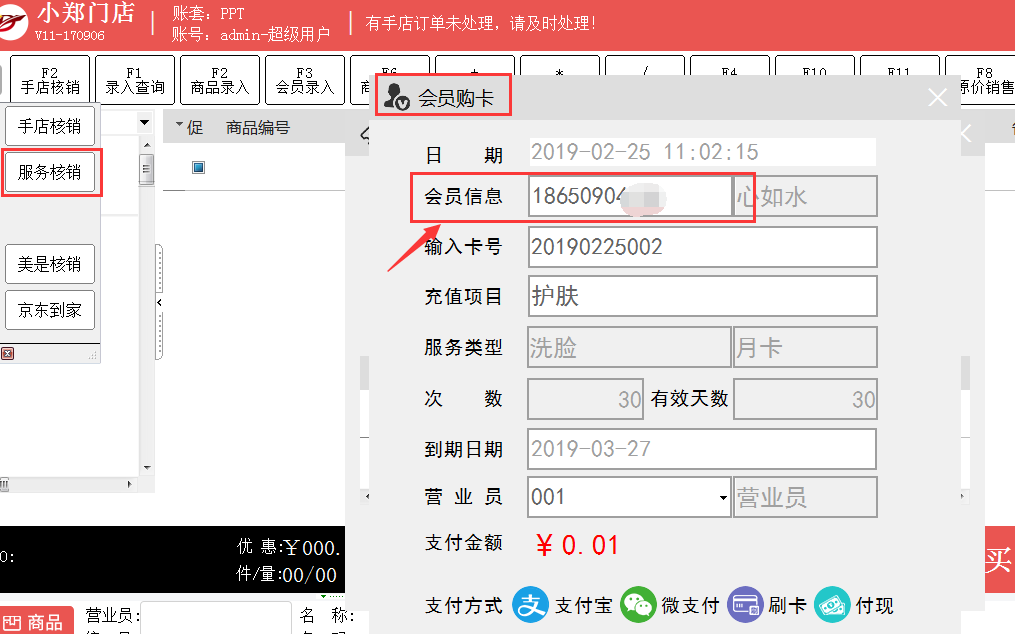This screenshot has height=634, width=1015.
Task: Click the left list scrollbar up arrow
Action: (x=147, y=145)
